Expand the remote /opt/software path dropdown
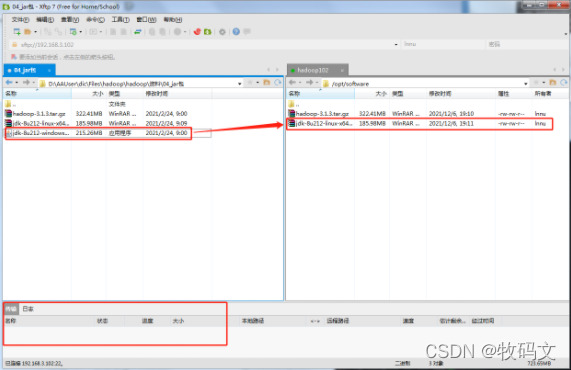The width and height of the screenshot is (571, 370). [525, 83]
